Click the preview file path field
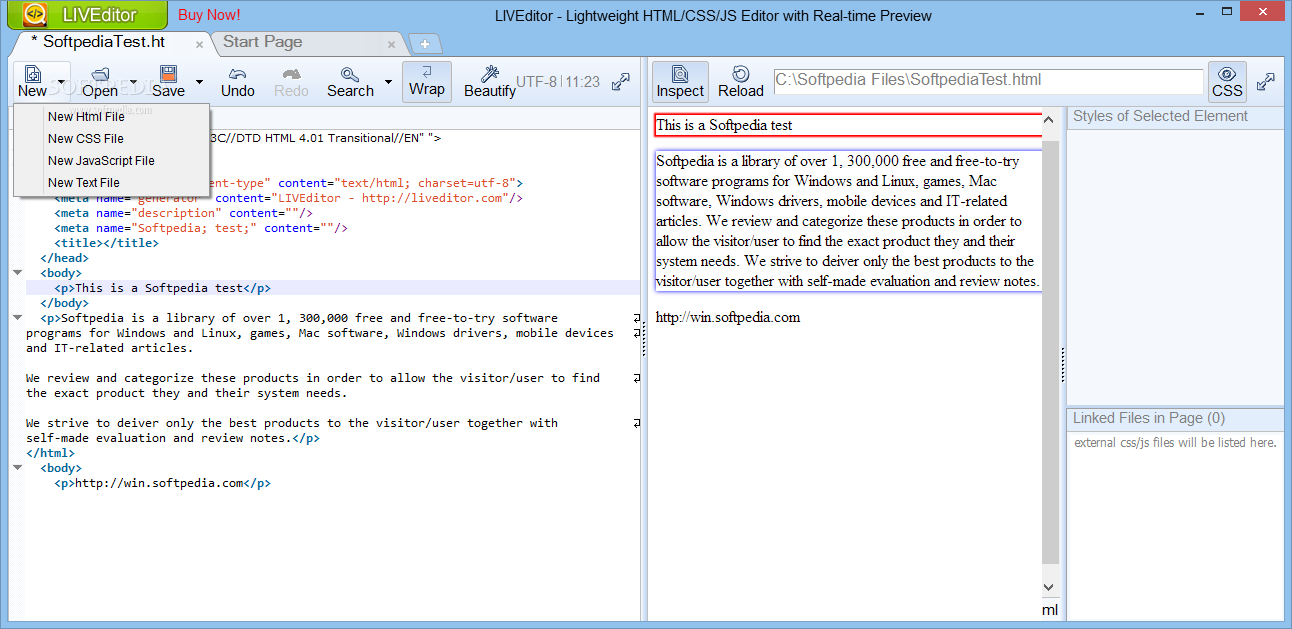This screenshot has height=629, width=1292. tap(988, 80)
